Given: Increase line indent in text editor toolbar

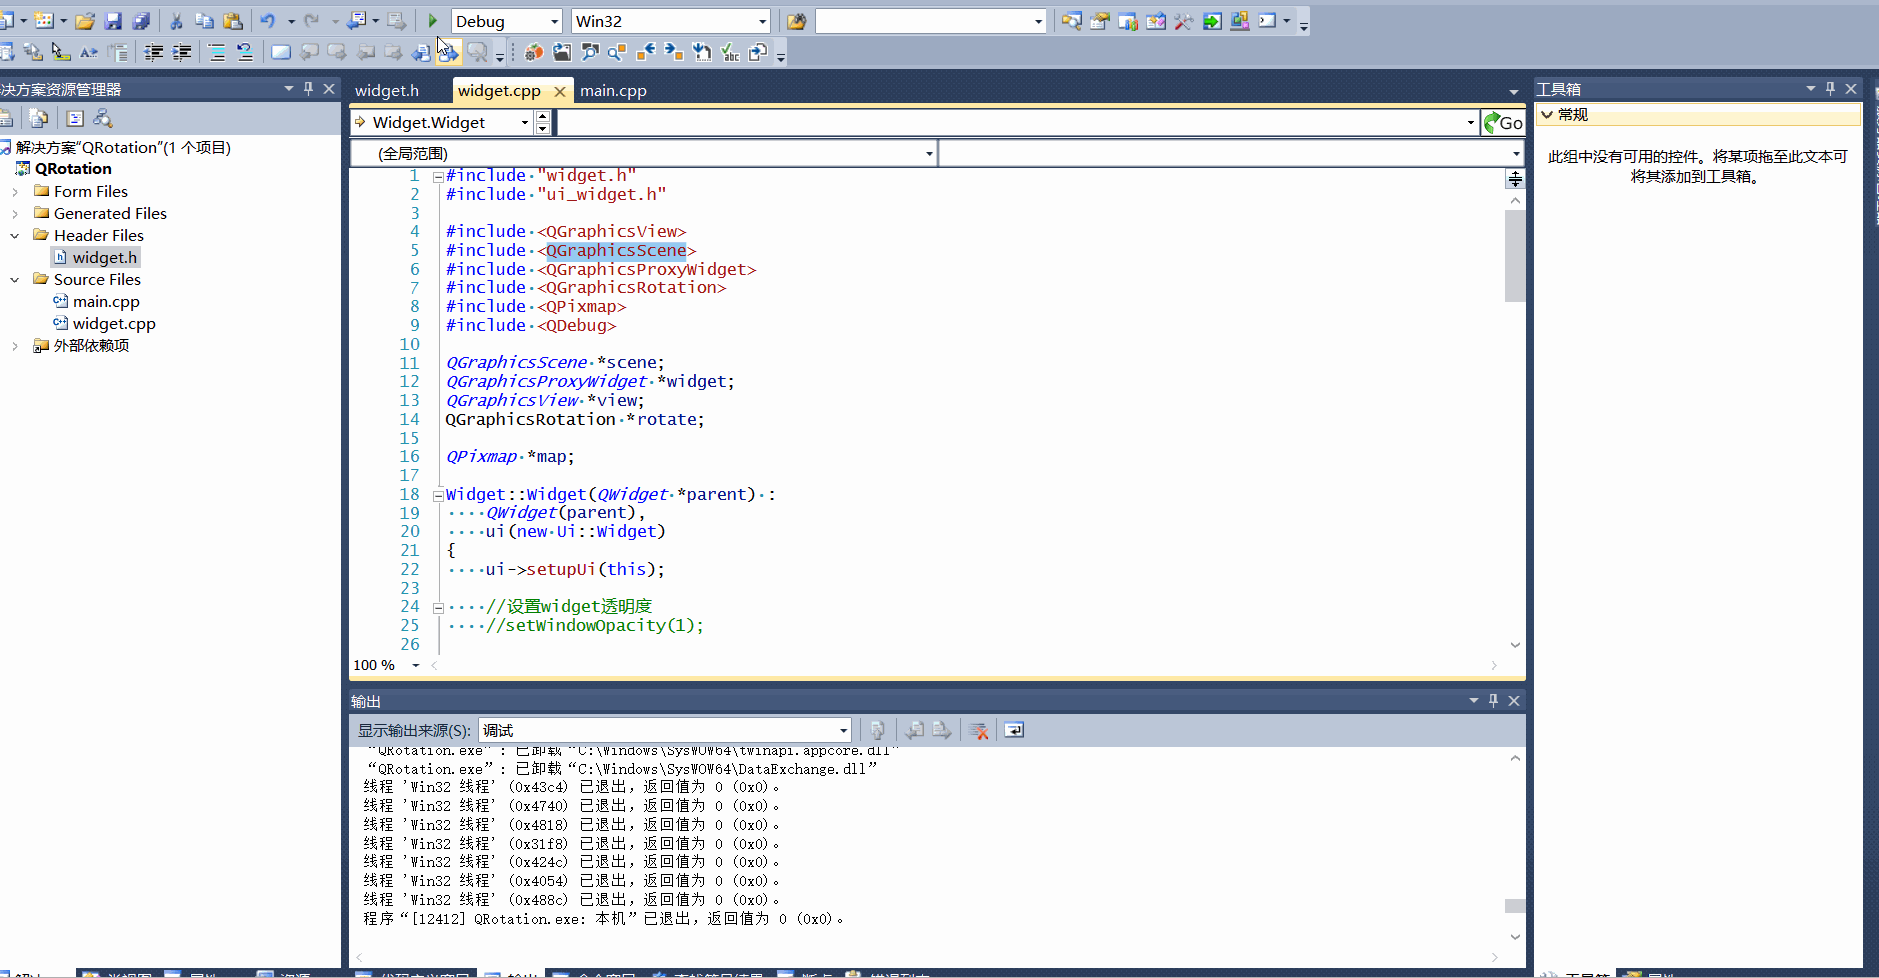Looking at the screenshot, I should 182,52.
